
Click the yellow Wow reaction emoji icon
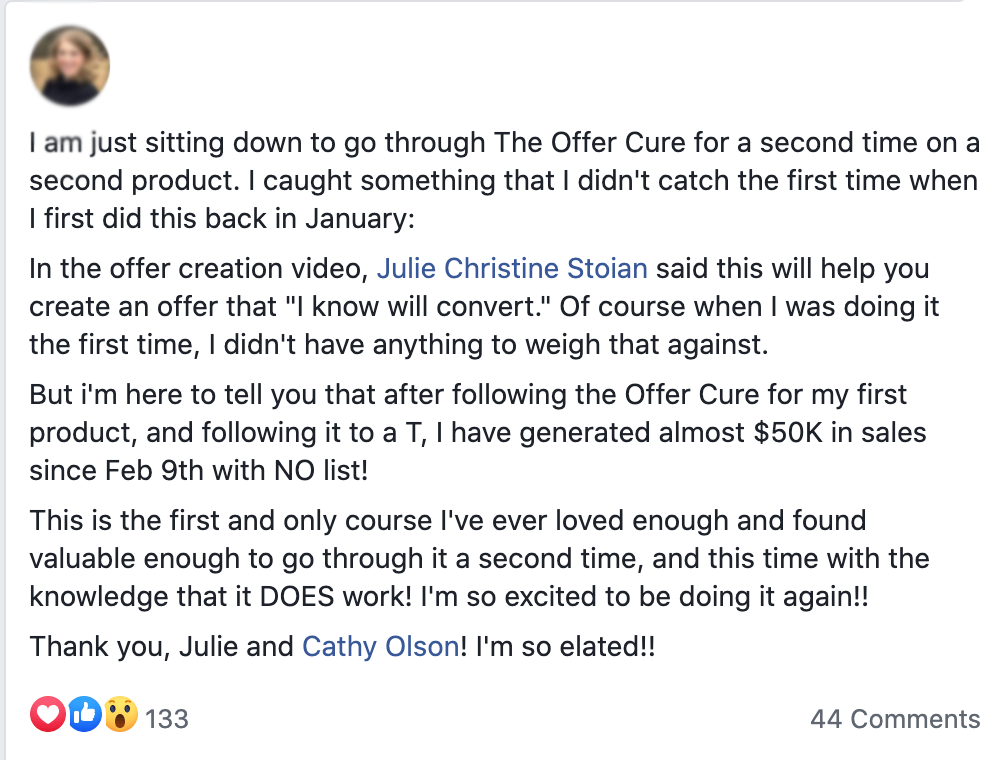(121, 714)
